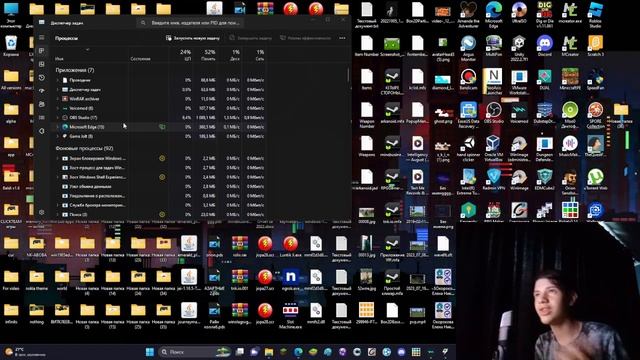The height and width of the screenshot is (360, 640).
Task: Select the uTorrent Web desktop shortcut
Action: pyautogui.click(x=595, y=180)
